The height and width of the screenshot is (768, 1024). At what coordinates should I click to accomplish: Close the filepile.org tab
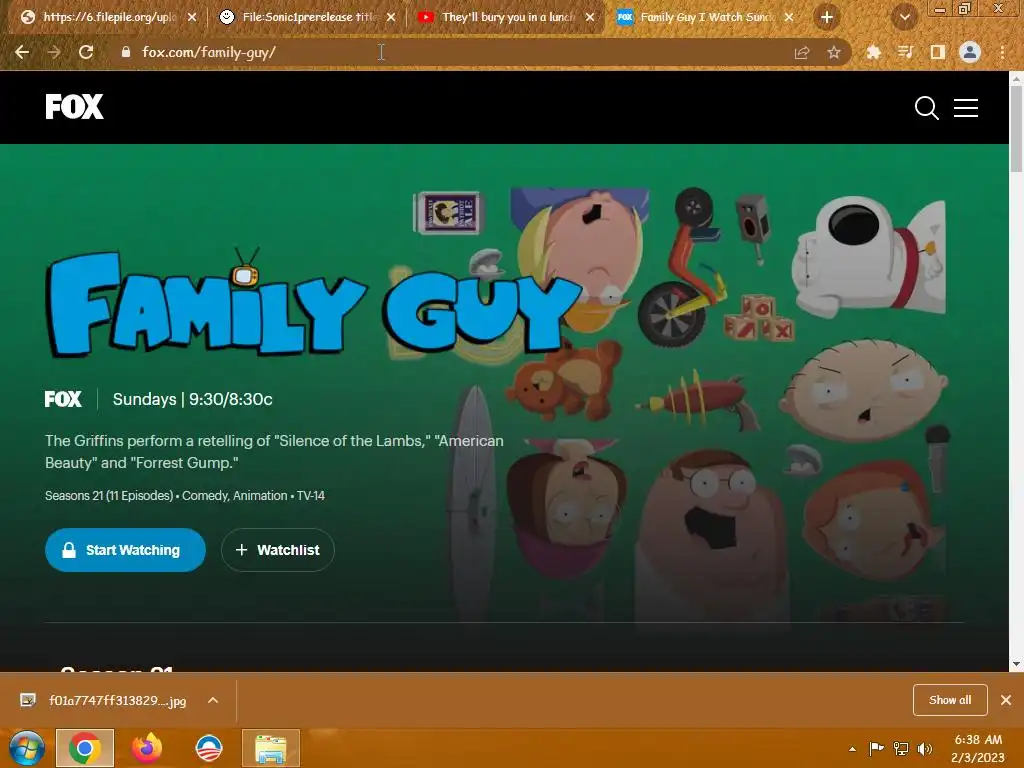tap(192, 17)
